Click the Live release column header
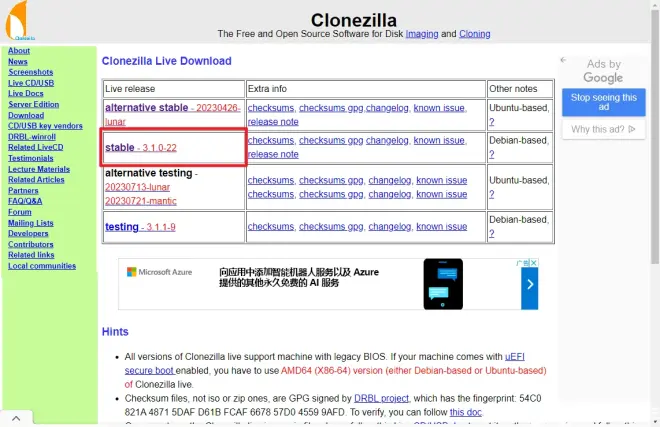This screenshot has height=427, width=660. (x=173, y=89)
